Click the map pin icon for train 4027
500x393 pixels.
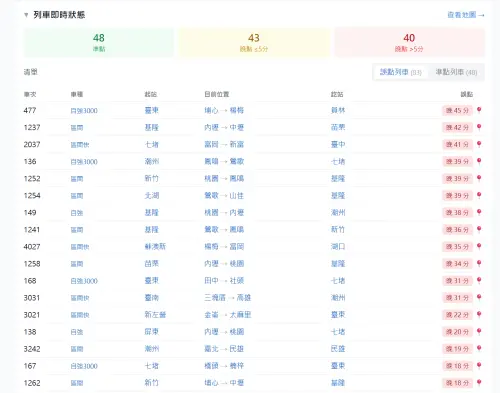click(479, 246)
